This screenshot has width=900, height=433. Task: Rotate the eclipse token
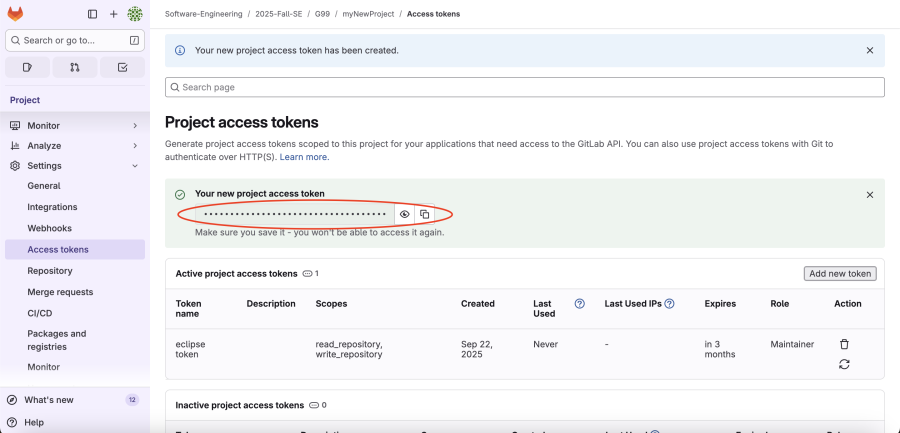point(844,364)
